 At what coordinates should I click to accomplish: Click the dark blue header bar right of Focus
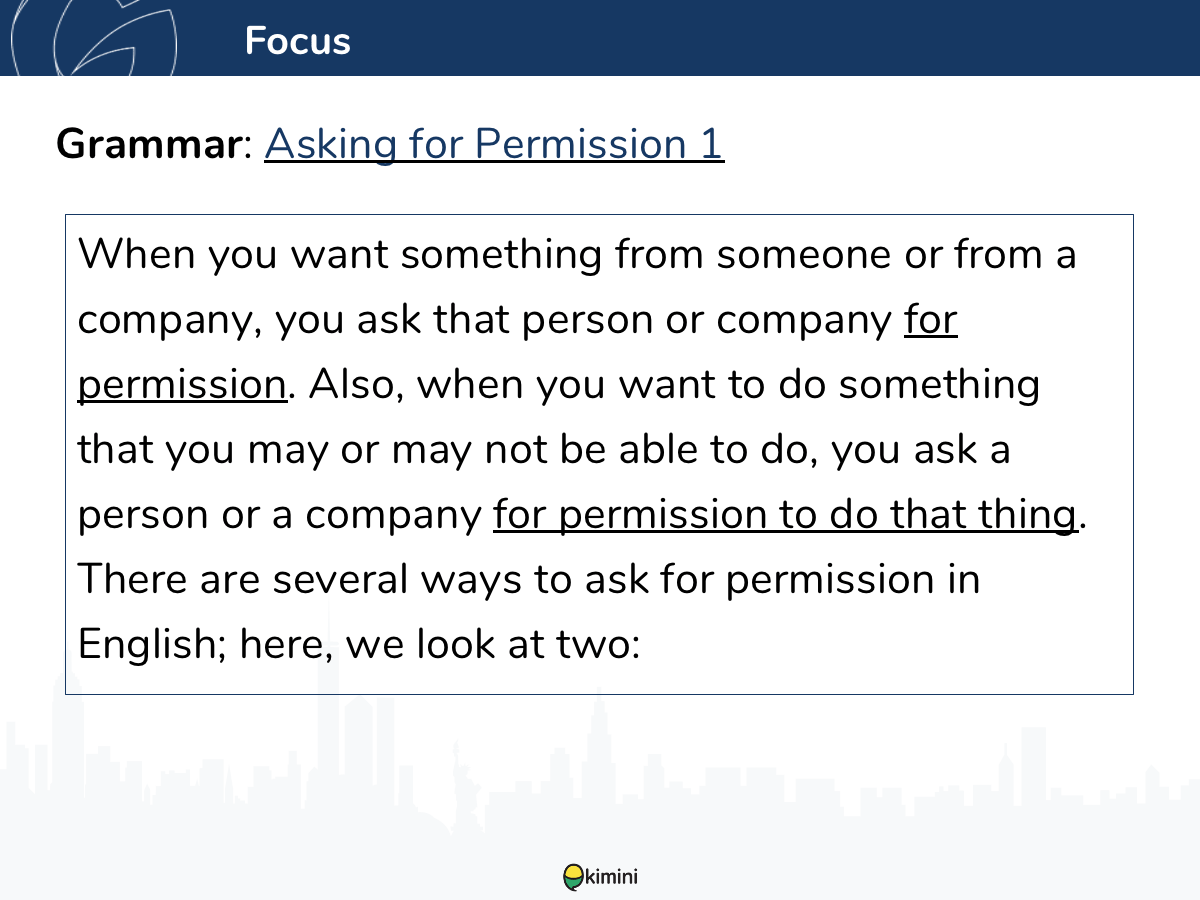point(775,38)
